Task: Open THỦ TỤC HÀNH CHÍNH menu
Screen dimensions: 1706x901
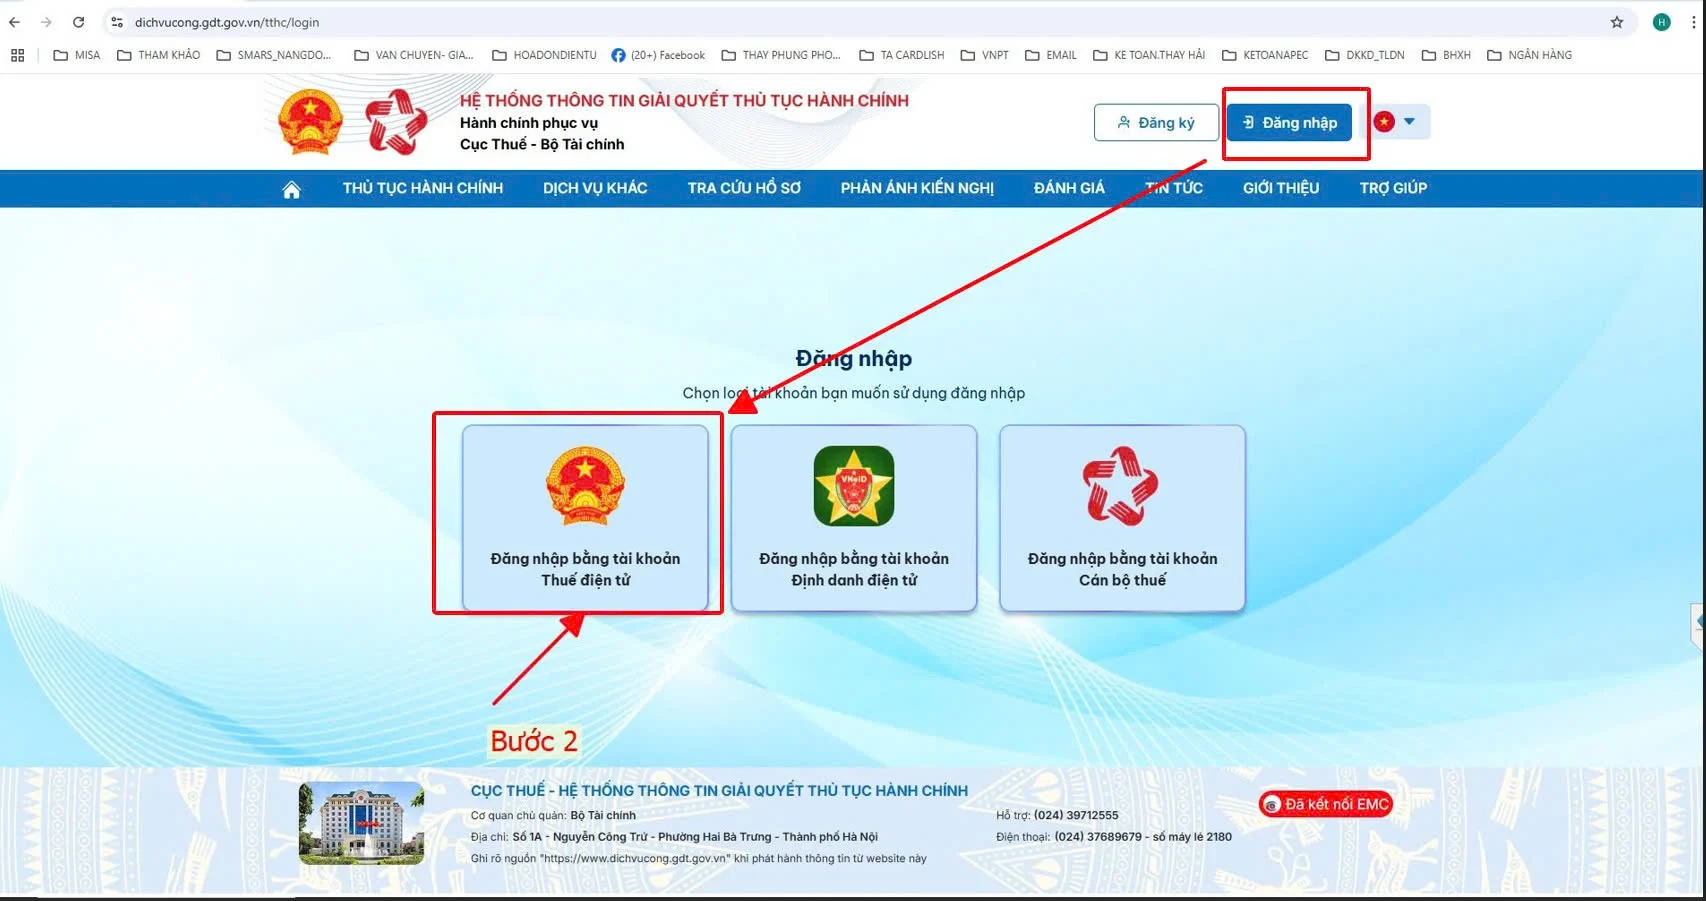Action: (423, 188)
